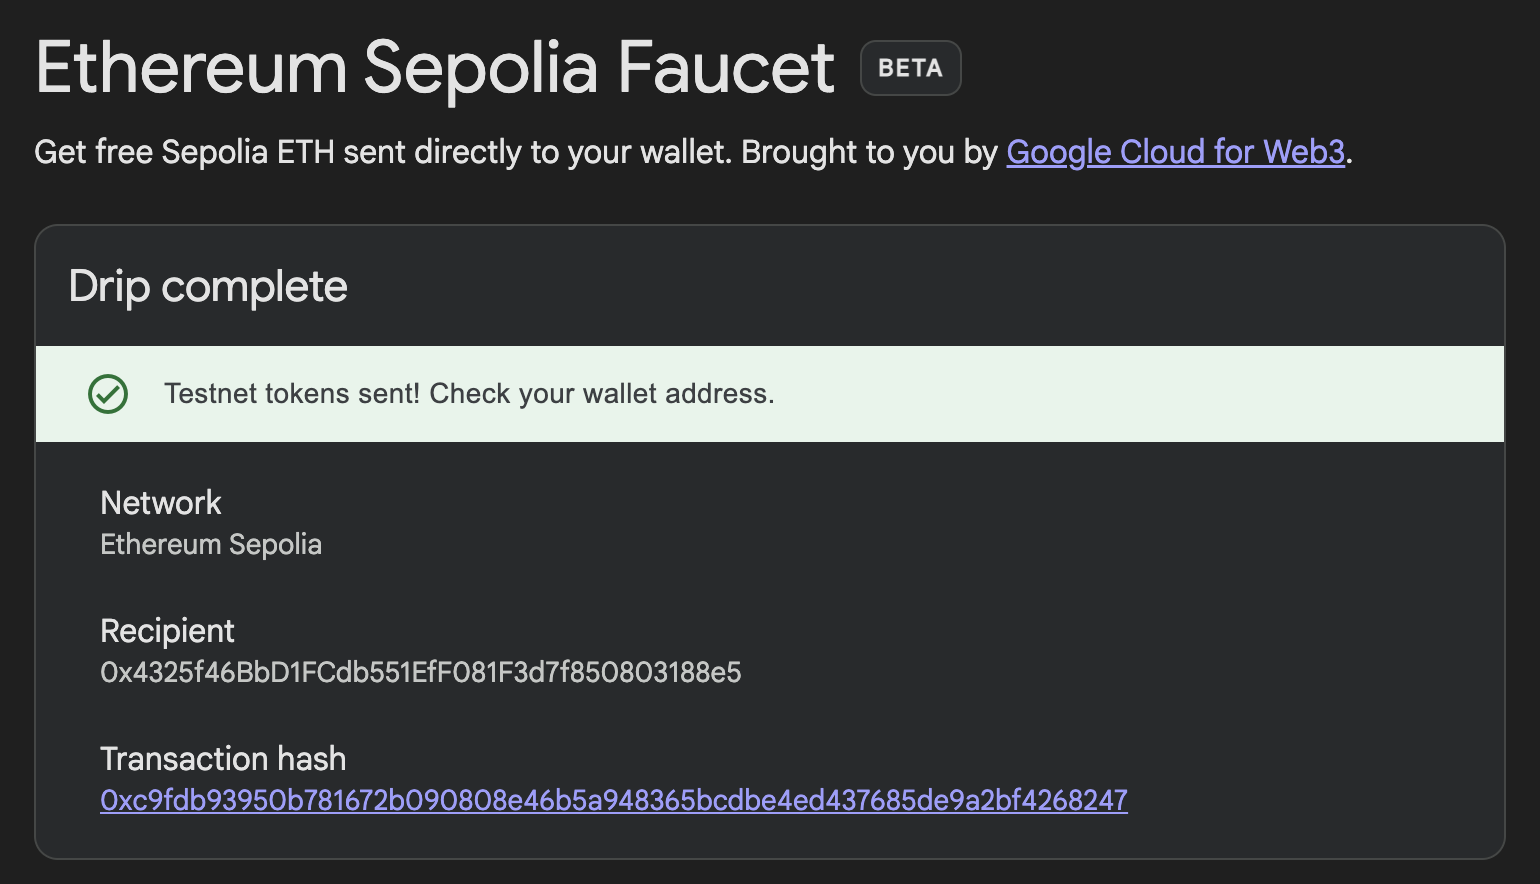1540x884 pixels.
Task: Click 'Brought to you by' subtitle text
Action: coord(869,152)
